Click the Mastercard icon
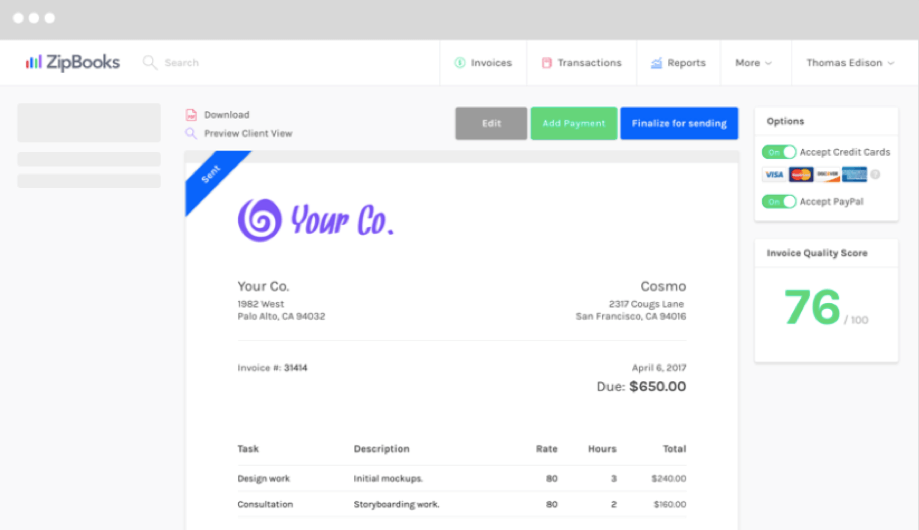Viewport: 919px width, 530px height. (801, 175)
